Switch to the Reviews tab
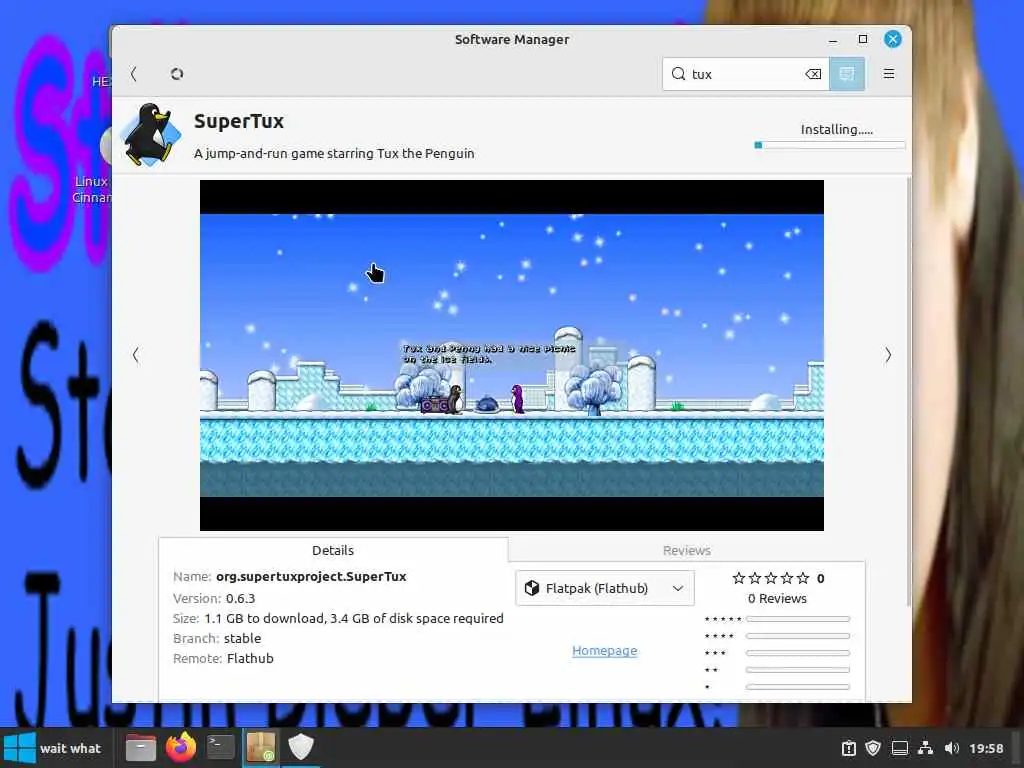The height and width of the screenshot is (768, 1024). point(686,550)
